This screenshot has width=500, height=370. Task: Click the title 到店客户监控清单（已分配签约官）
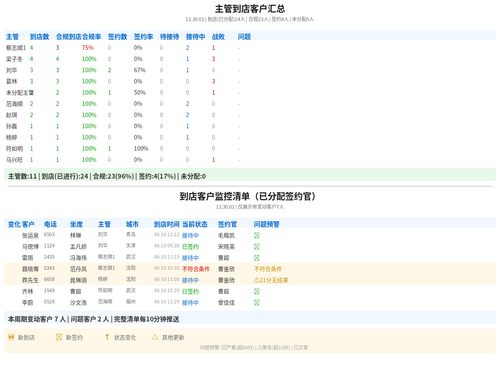[248, 196]
